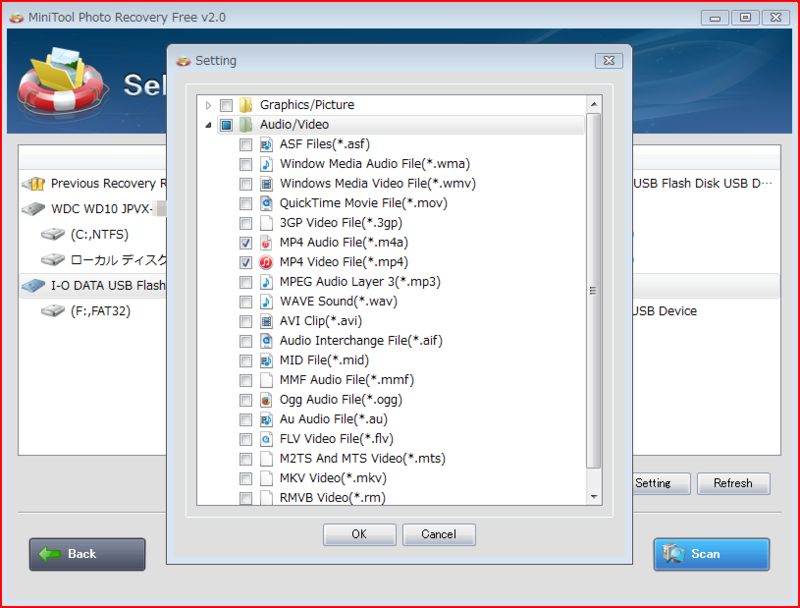This screenshot has width=800, height=608.
Task: Click the Au Audio File icon
Action: coord(266,419)
